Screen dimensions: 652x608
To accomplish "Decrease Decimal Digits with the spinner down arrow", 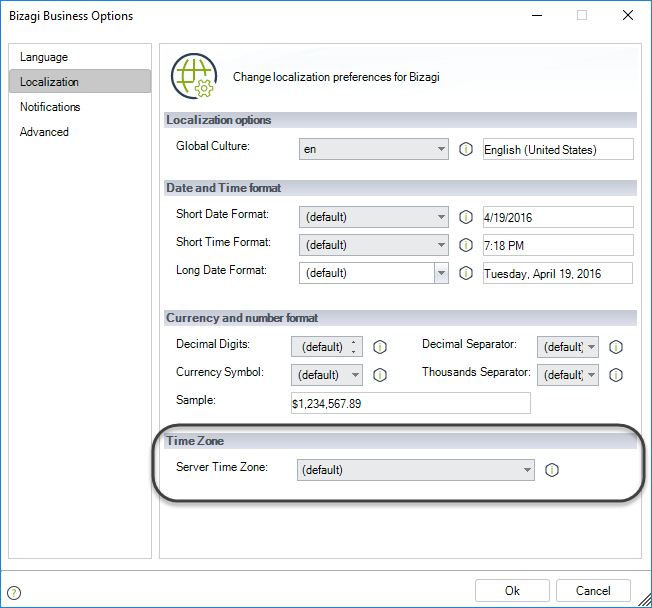I will point(353,352).
